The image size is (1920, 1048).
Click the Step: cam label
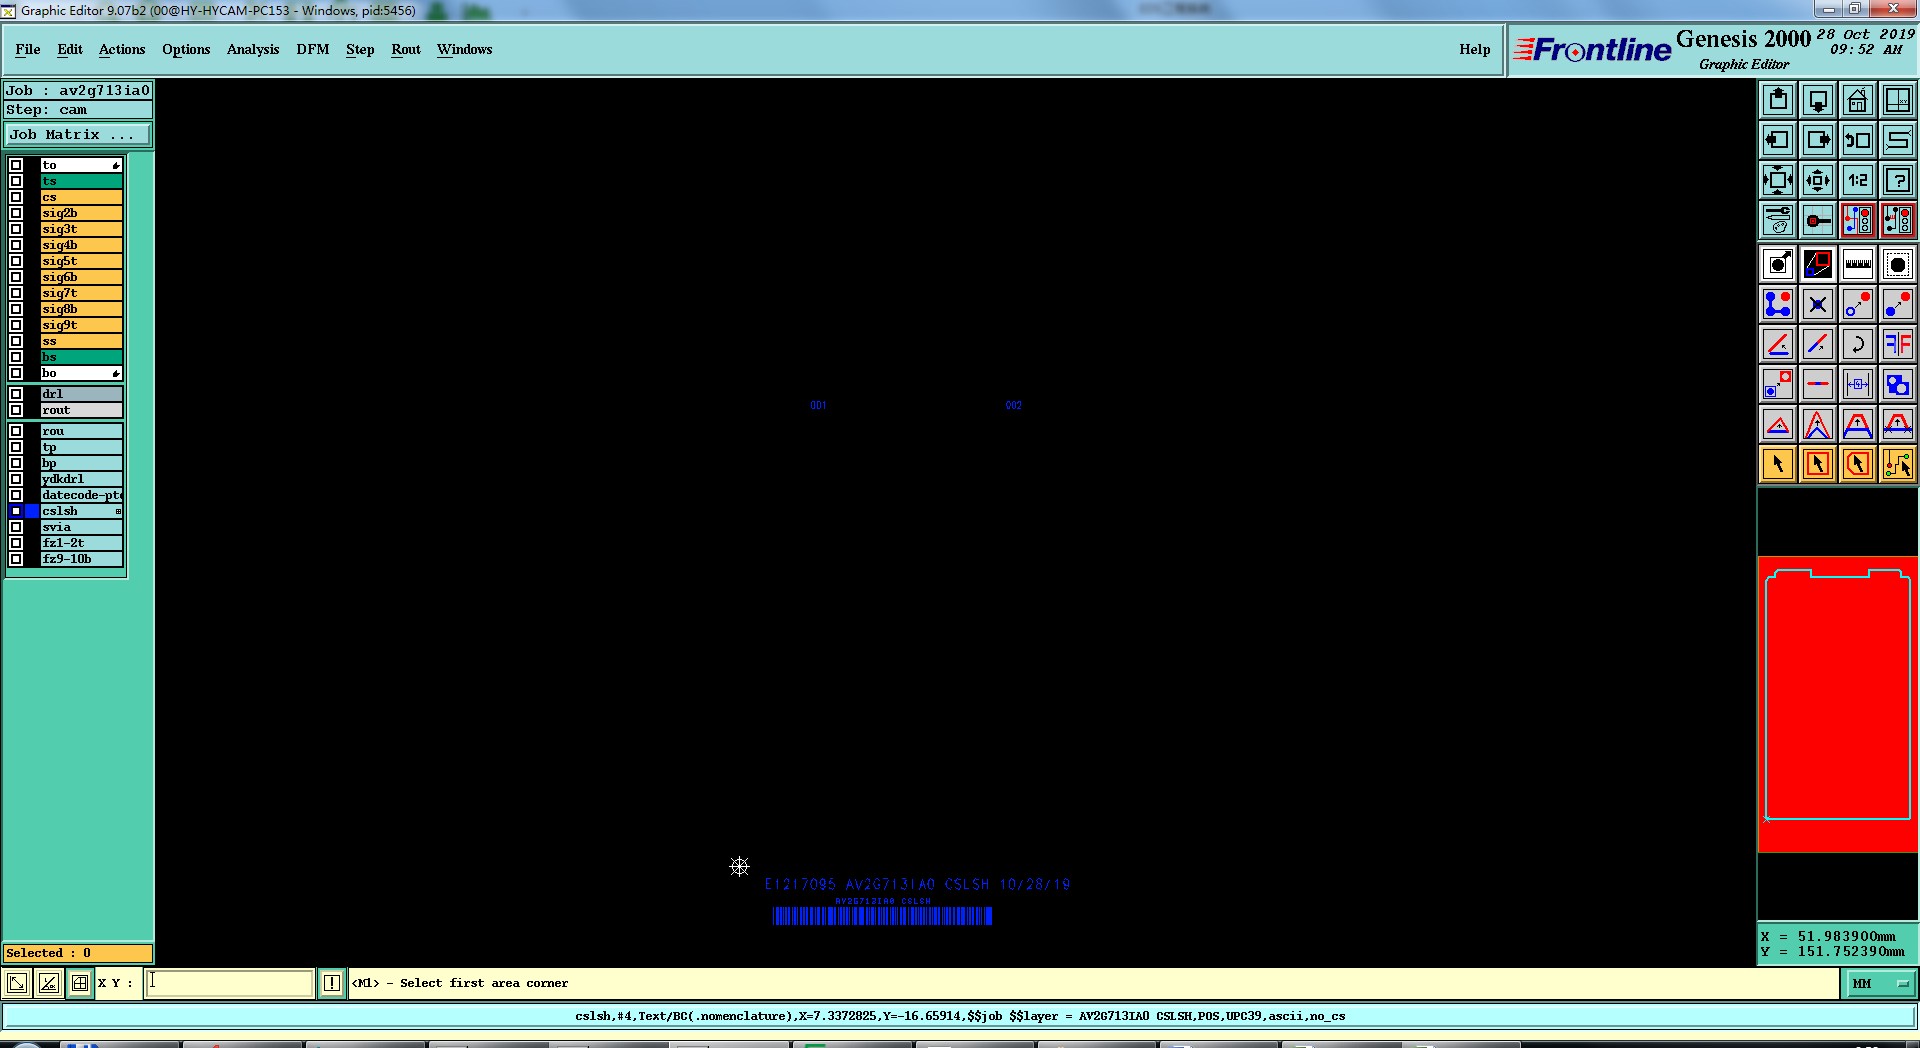pos(78,110)
